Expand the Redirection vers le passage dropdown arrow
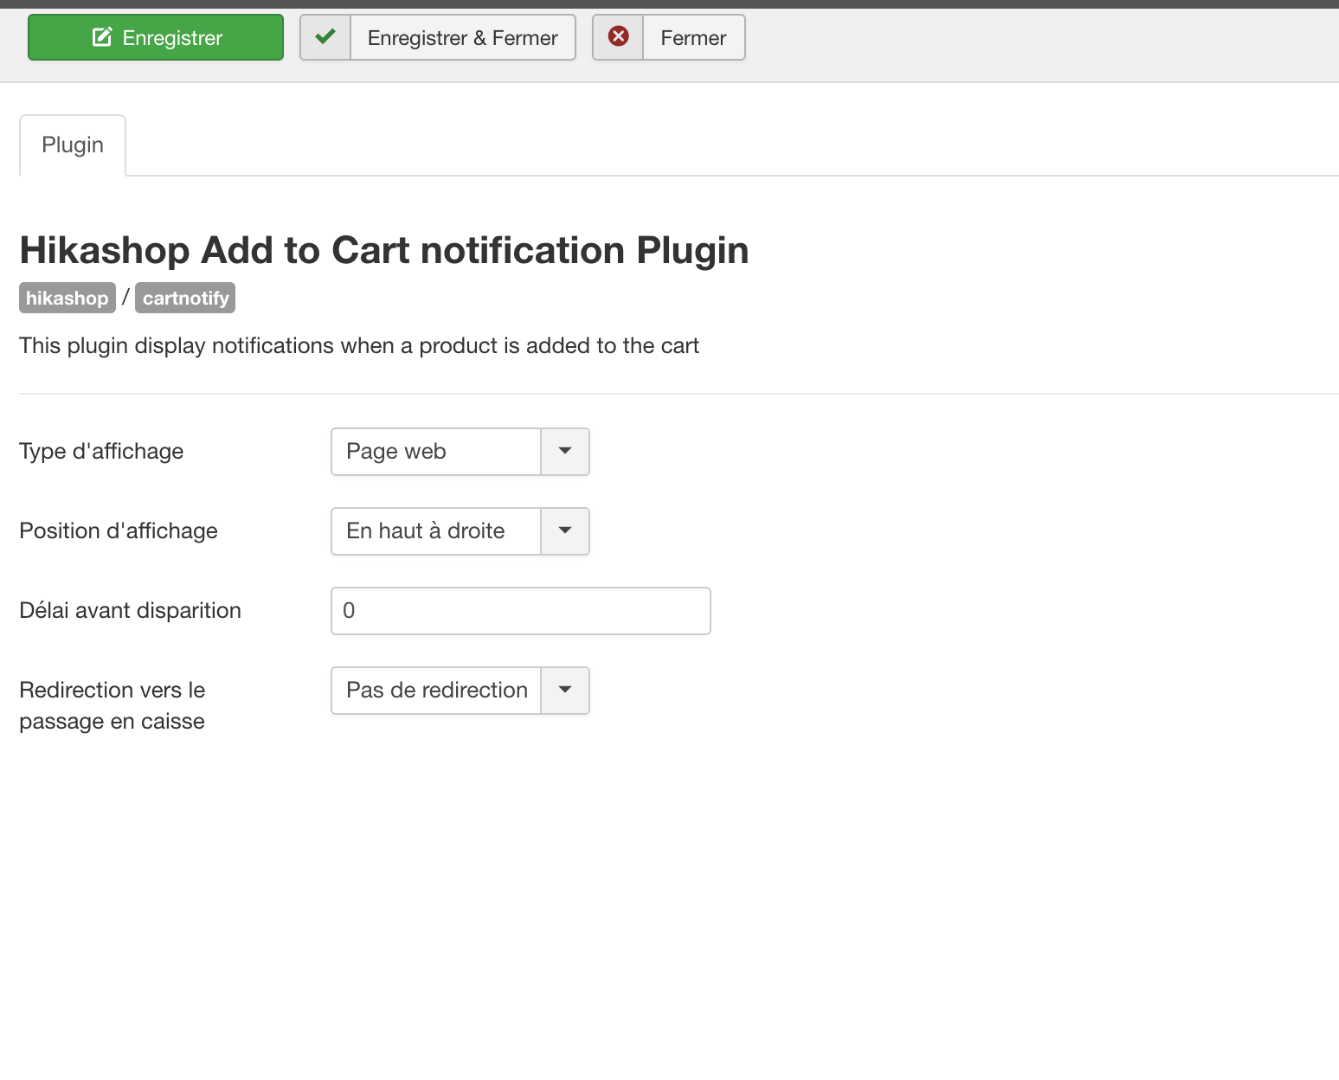 coord(565,691)
